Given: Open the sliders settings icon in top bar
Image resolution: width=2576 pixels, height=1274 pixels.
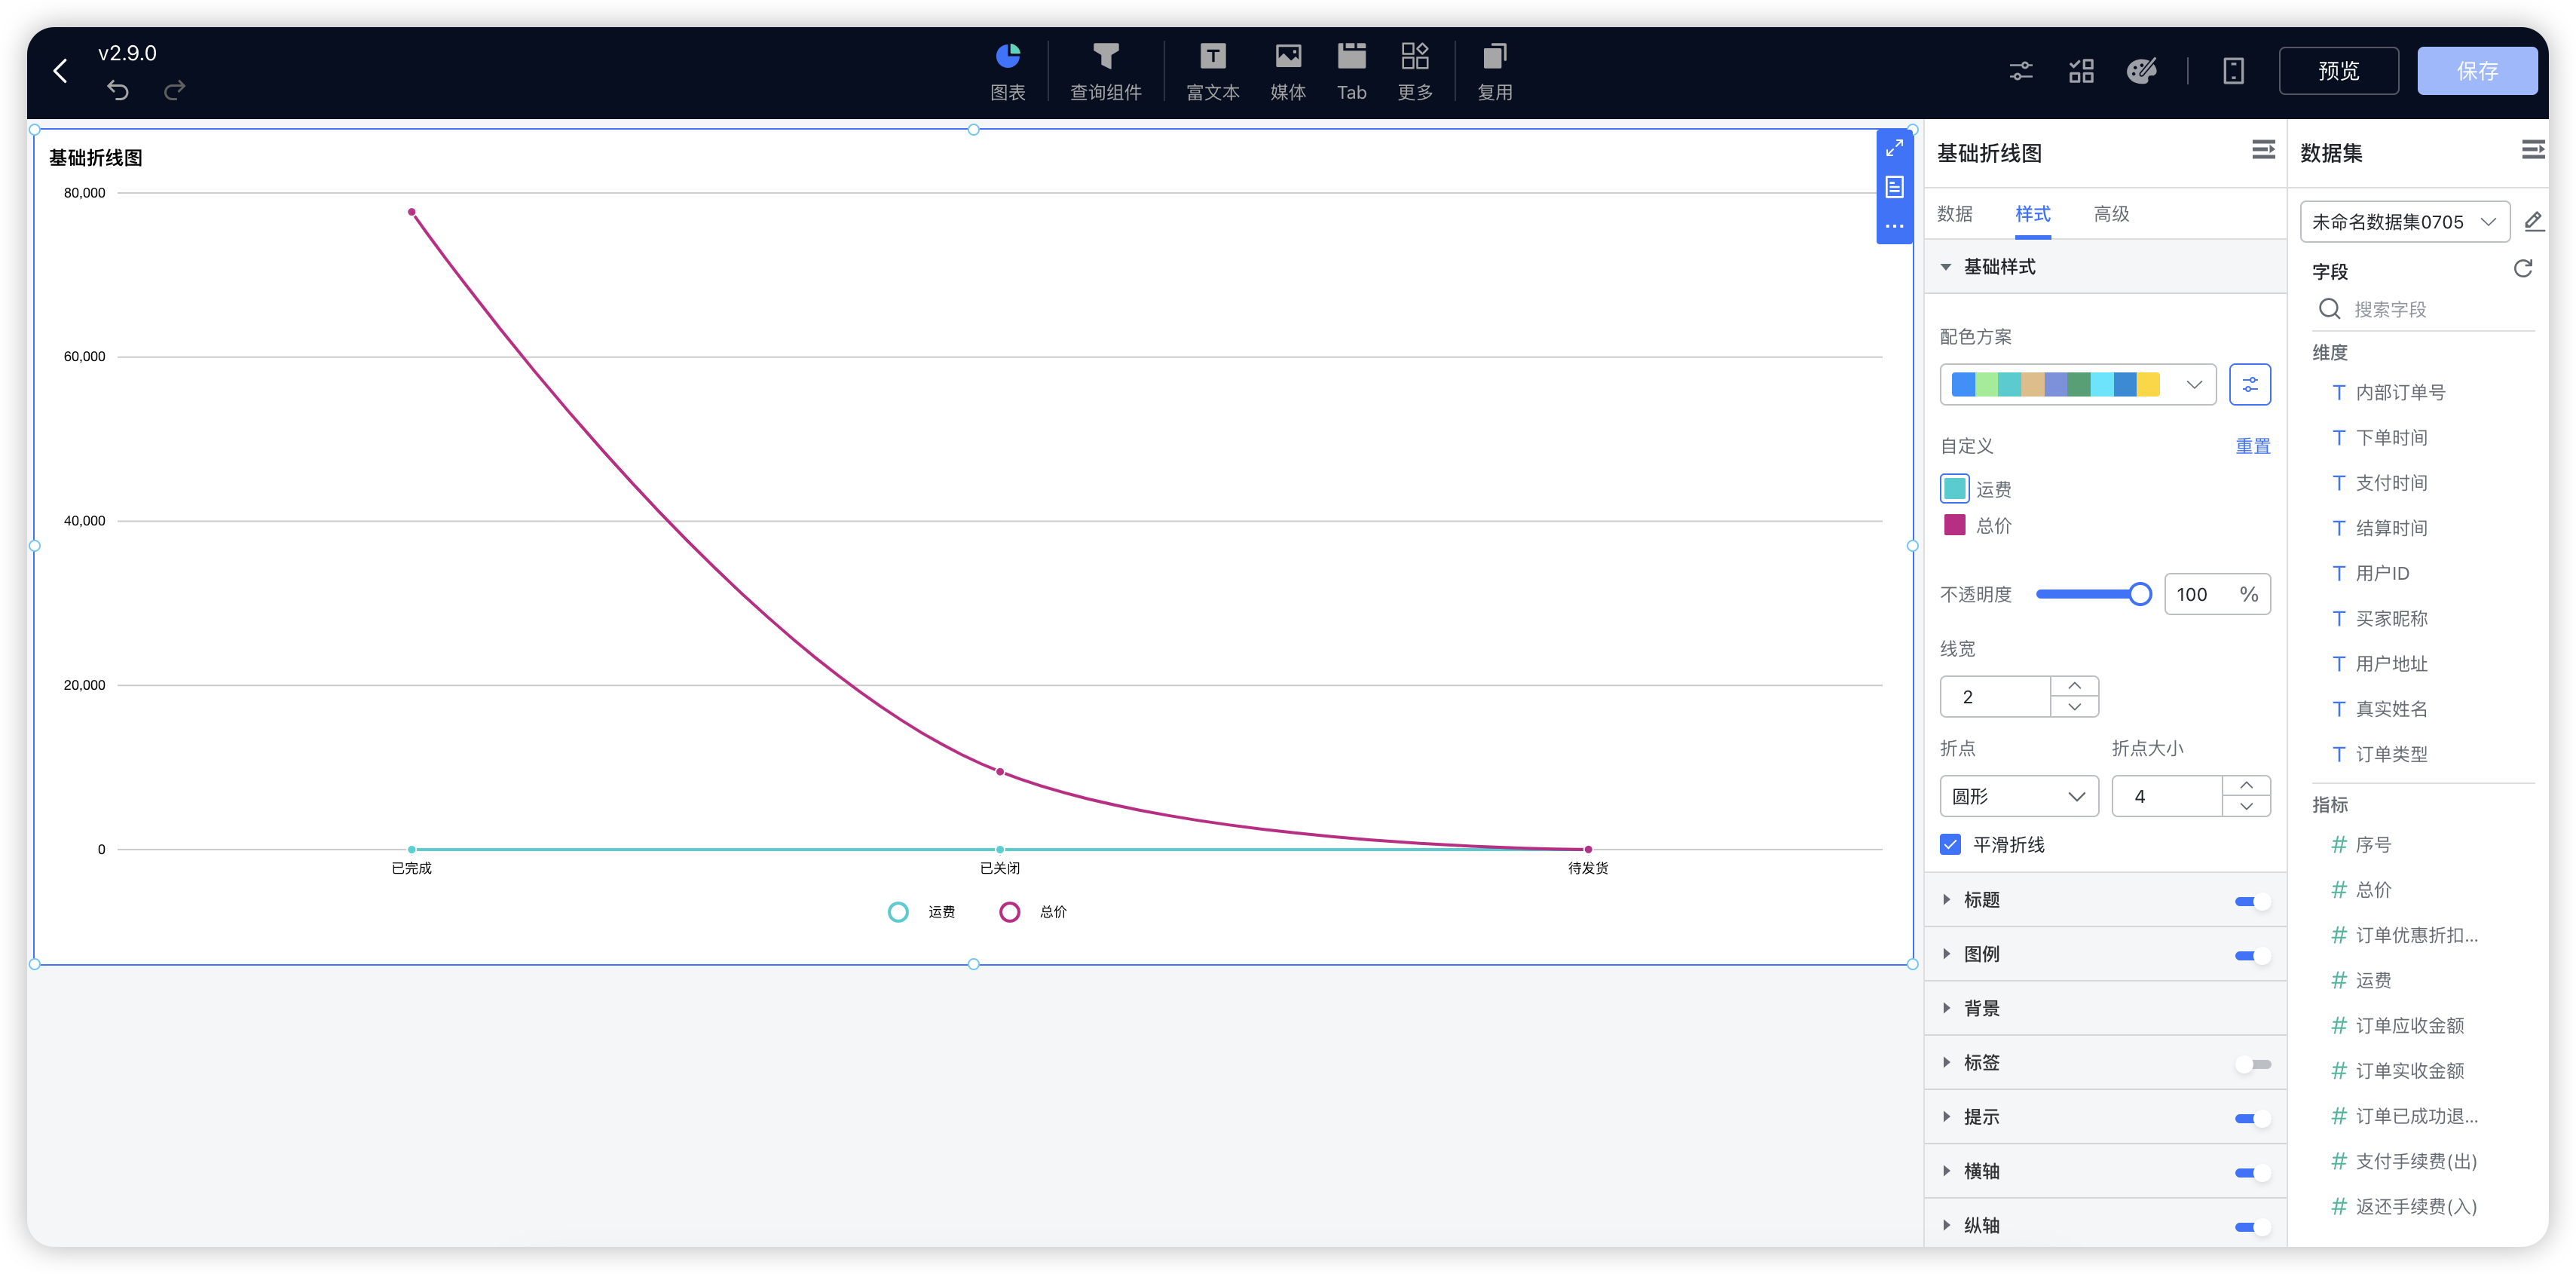Looking at the screenshot, I should pos(2021,71).
